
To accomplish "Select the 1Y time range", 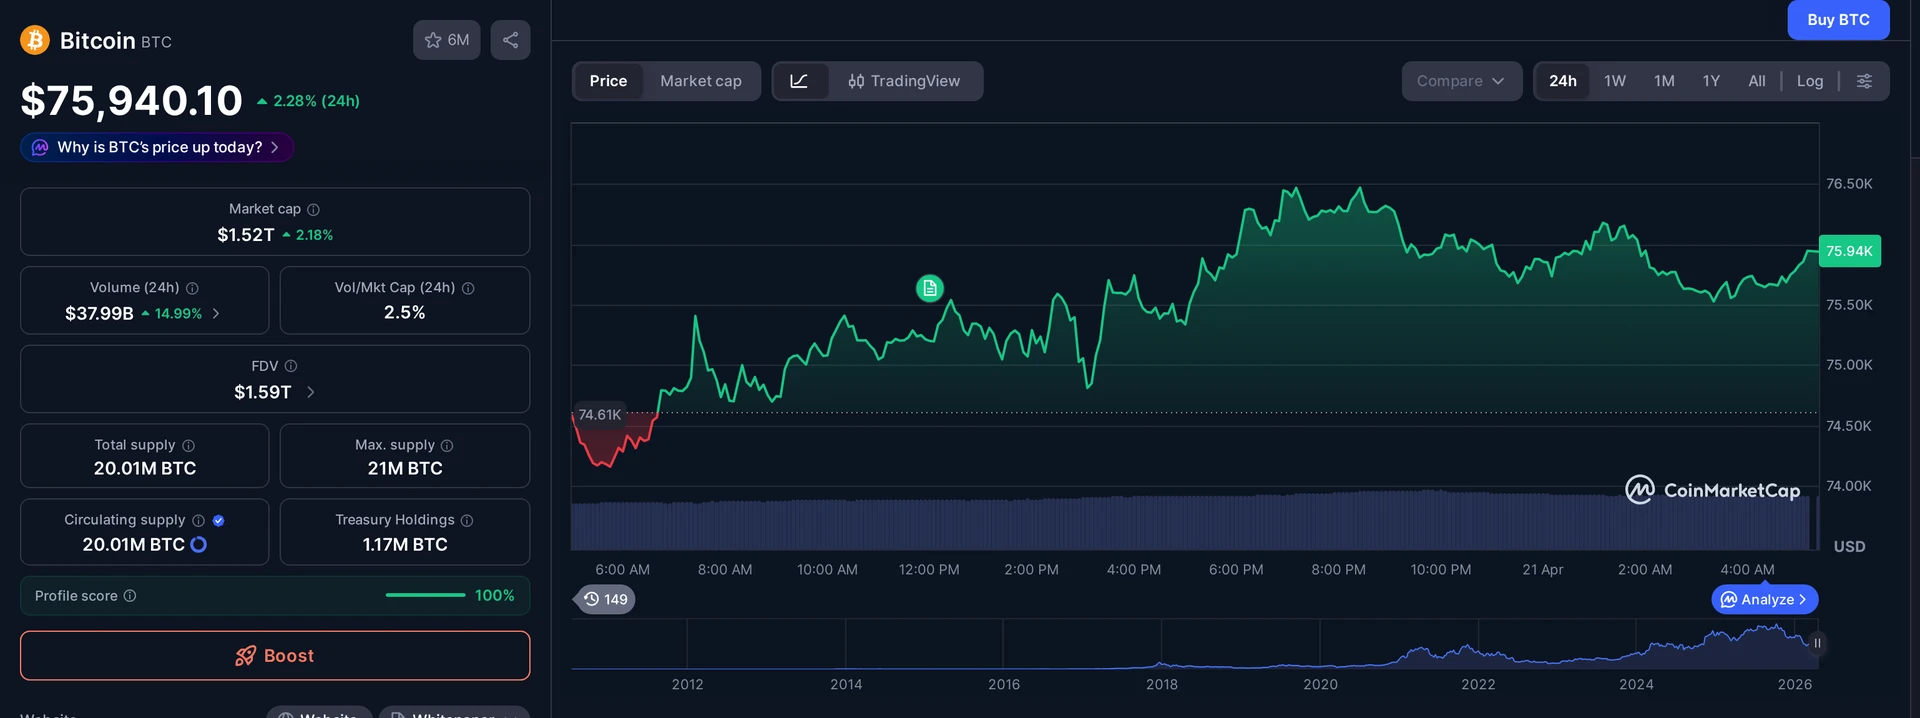I will click(1711, 81).
